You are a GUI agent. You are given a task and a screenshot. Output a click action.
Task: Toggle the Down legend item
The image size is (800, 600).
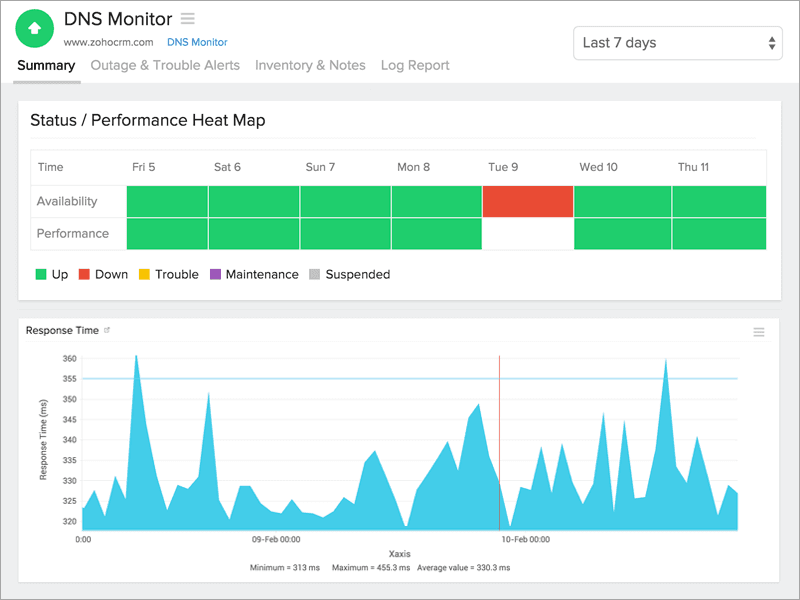pos(103,274)
